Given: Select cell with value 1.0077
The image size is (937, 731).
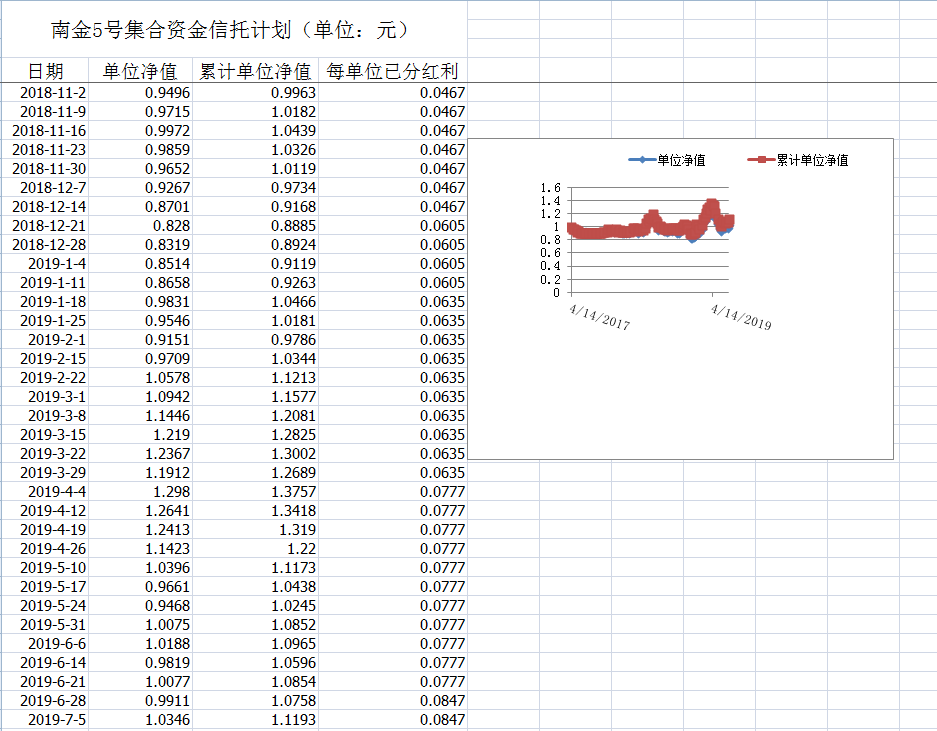Looking at the screenshot, I should pyautogui.click(x=140, y=682).
